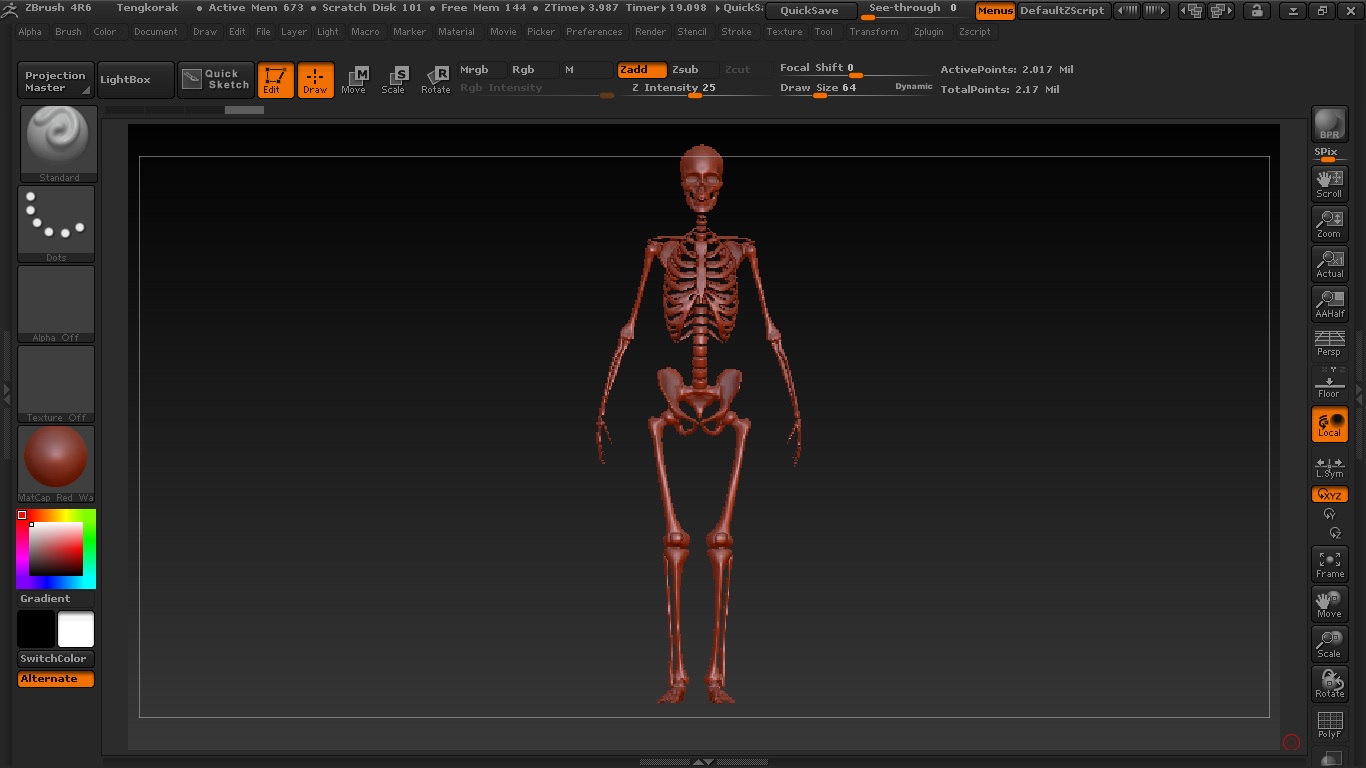
Task: Click the black secondary color swatch
Action: coord(36,630)
